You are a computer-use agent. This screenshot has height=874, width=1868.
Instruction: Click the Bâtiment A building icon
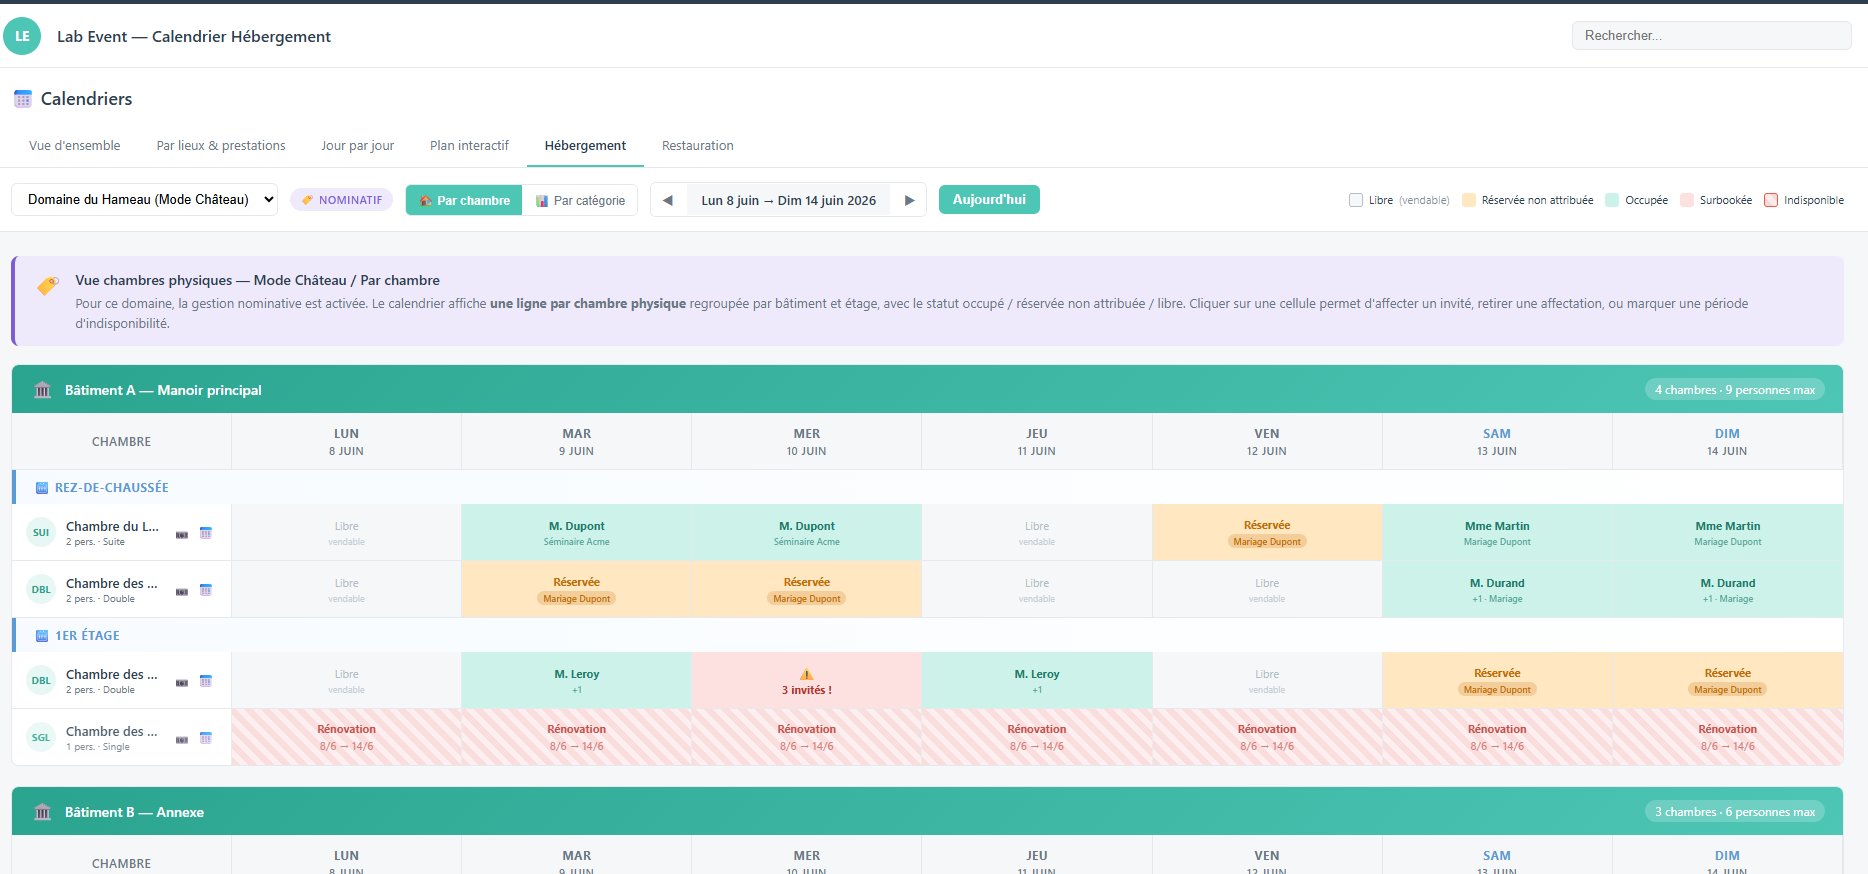(42, 390)
